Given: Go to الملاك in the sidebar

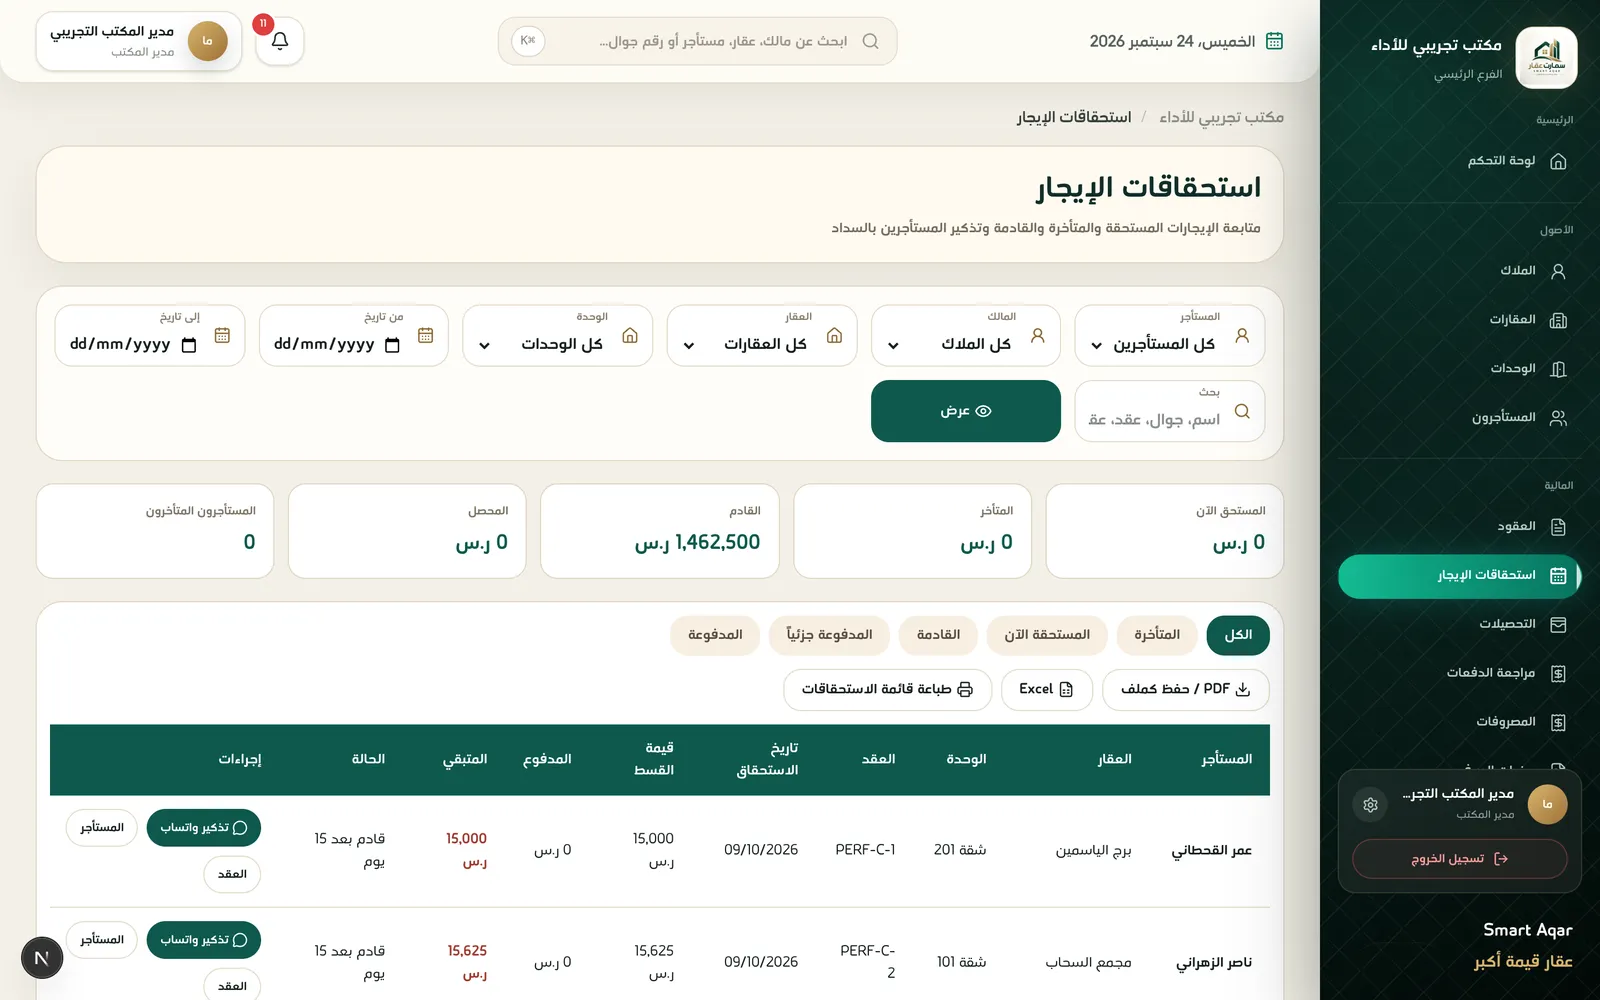Looking at the screenshot, I should pos(1458,271).
